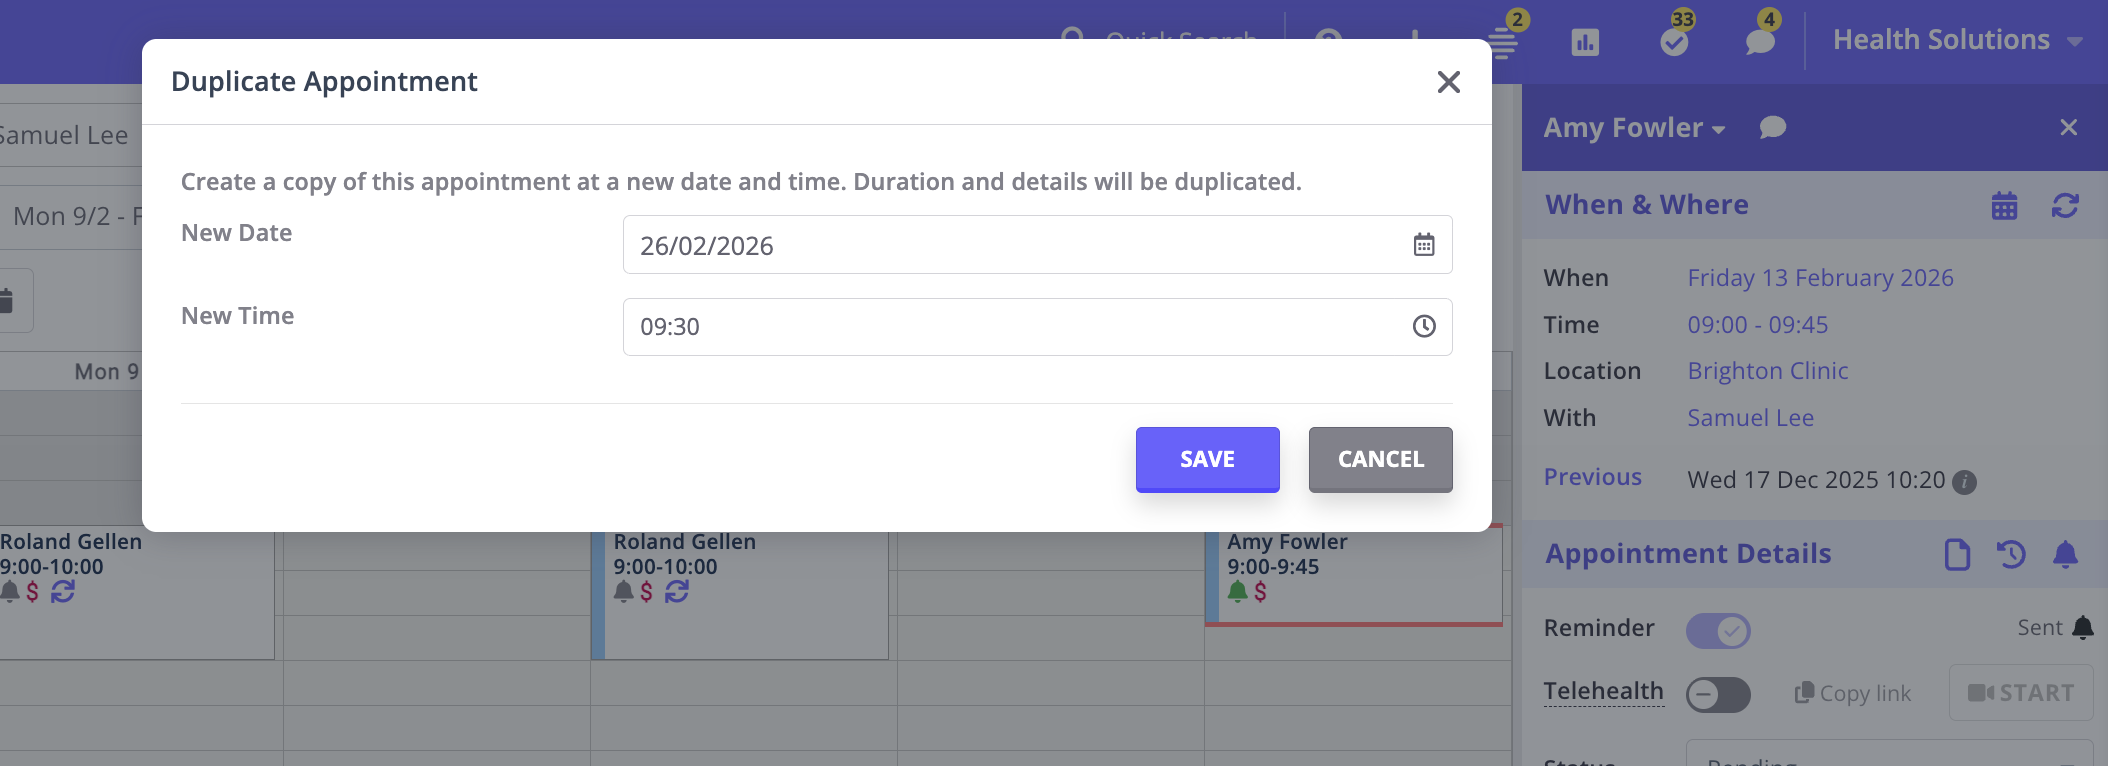Click the recurring arrows icon beside When & Where

2065,206
